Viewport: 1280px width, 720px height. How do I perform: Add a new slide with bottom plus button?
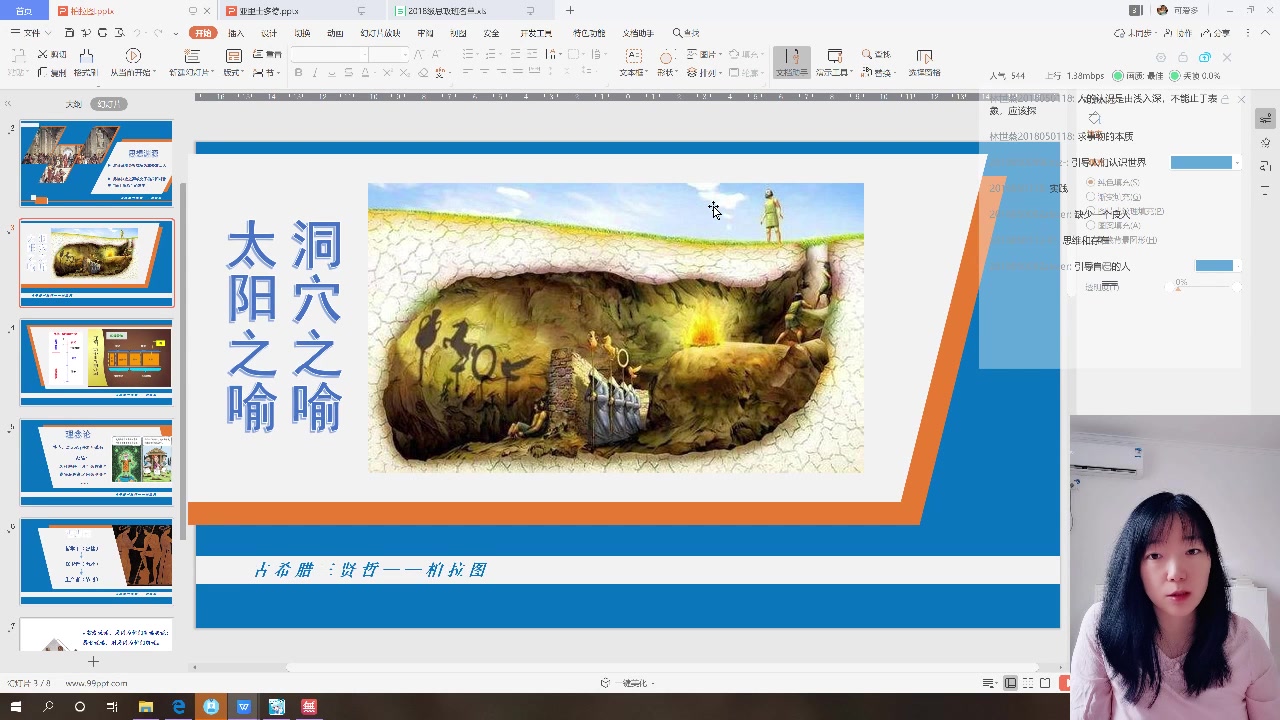(93, 661)
